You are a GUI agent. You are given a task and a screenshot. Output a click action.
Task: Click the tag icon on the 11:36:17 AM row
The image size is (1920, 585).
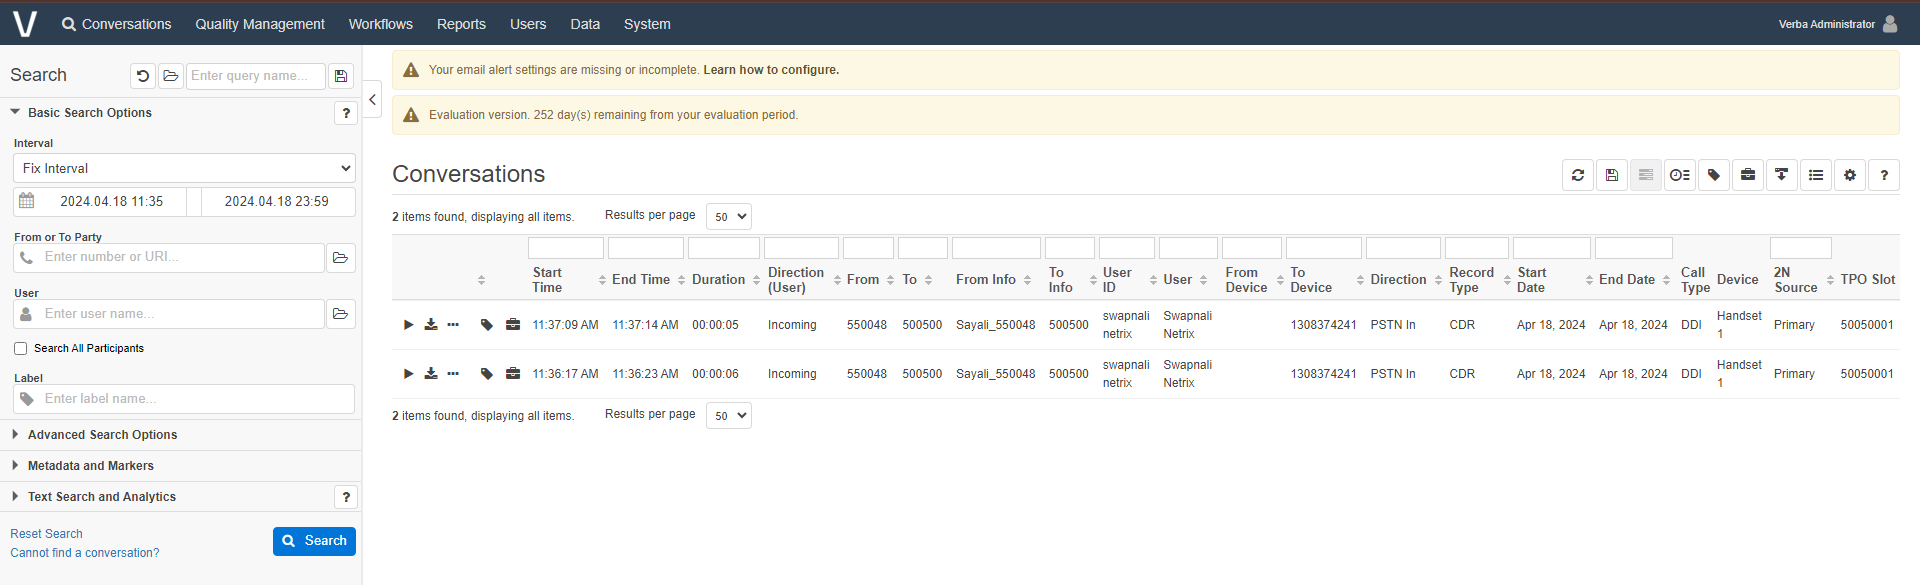[487, 374]
